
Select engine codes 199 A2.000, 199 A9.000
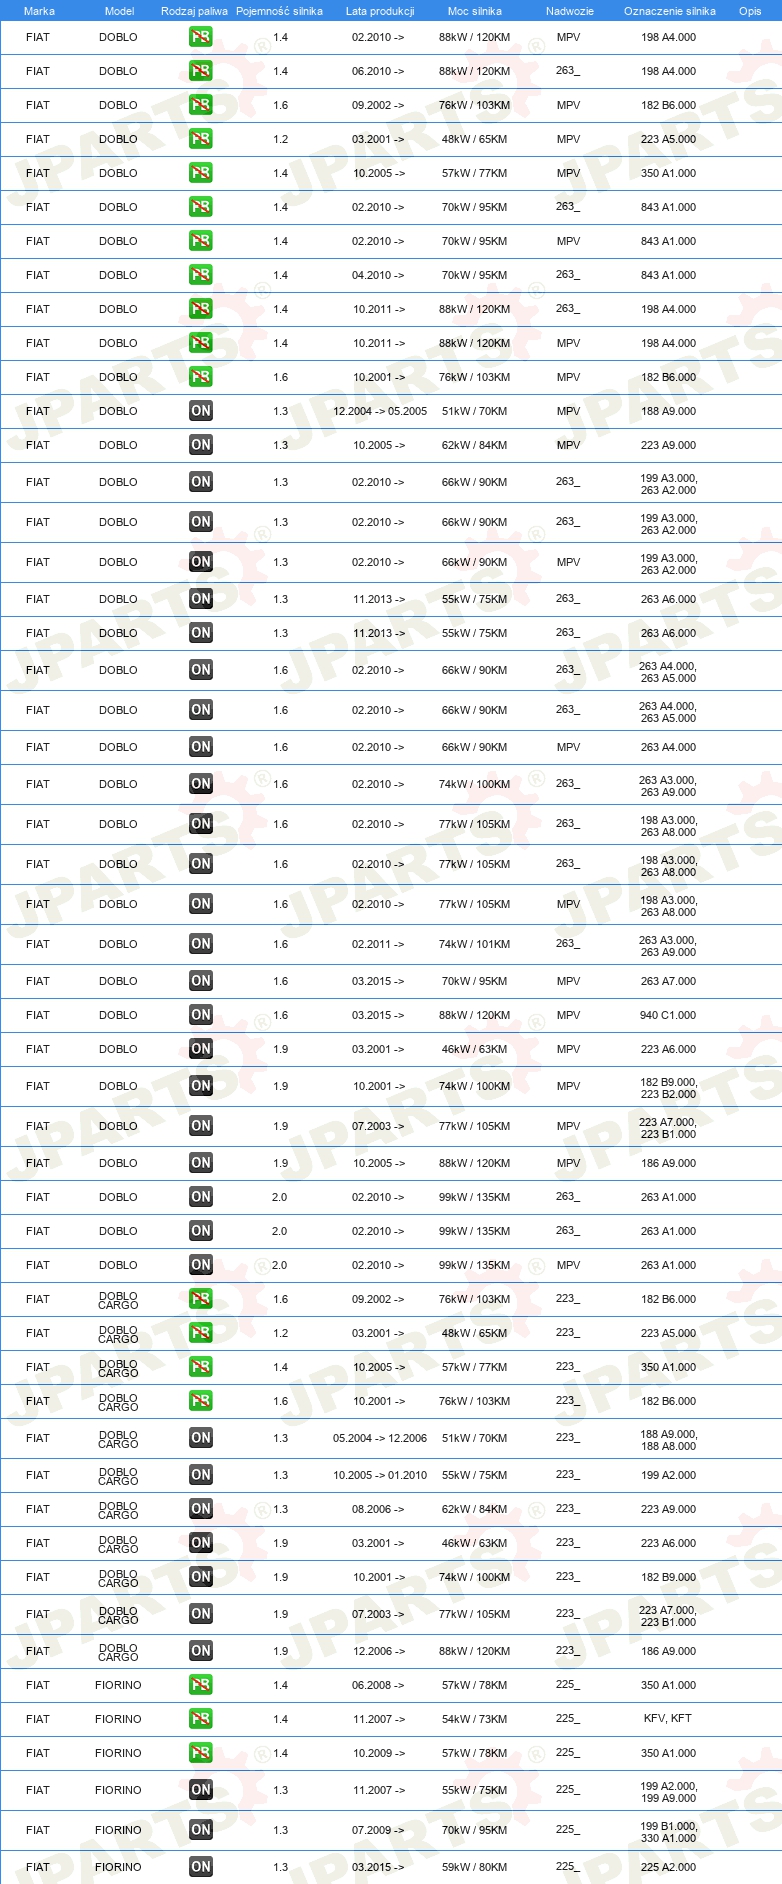[x=668, y=1790]
